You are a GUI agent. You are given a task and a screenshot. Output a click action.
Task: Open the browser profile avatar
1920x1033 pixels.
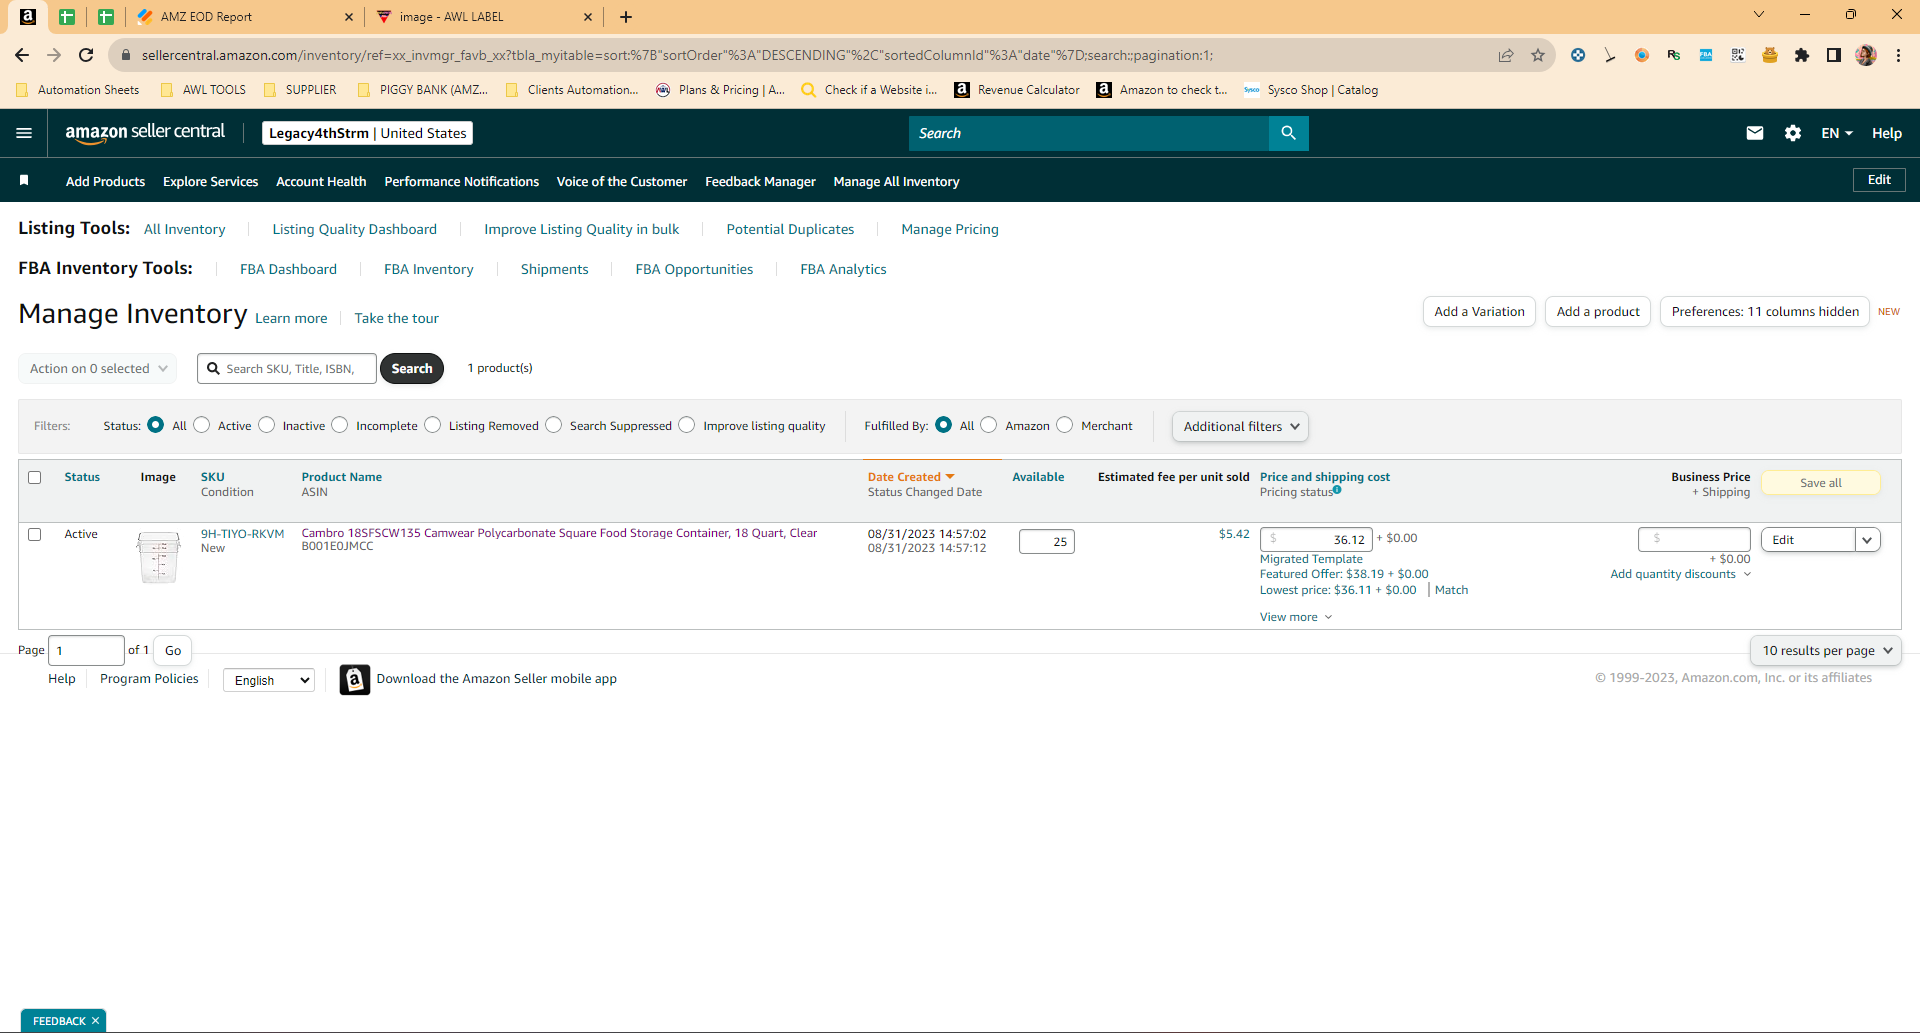click(1866, 55)
